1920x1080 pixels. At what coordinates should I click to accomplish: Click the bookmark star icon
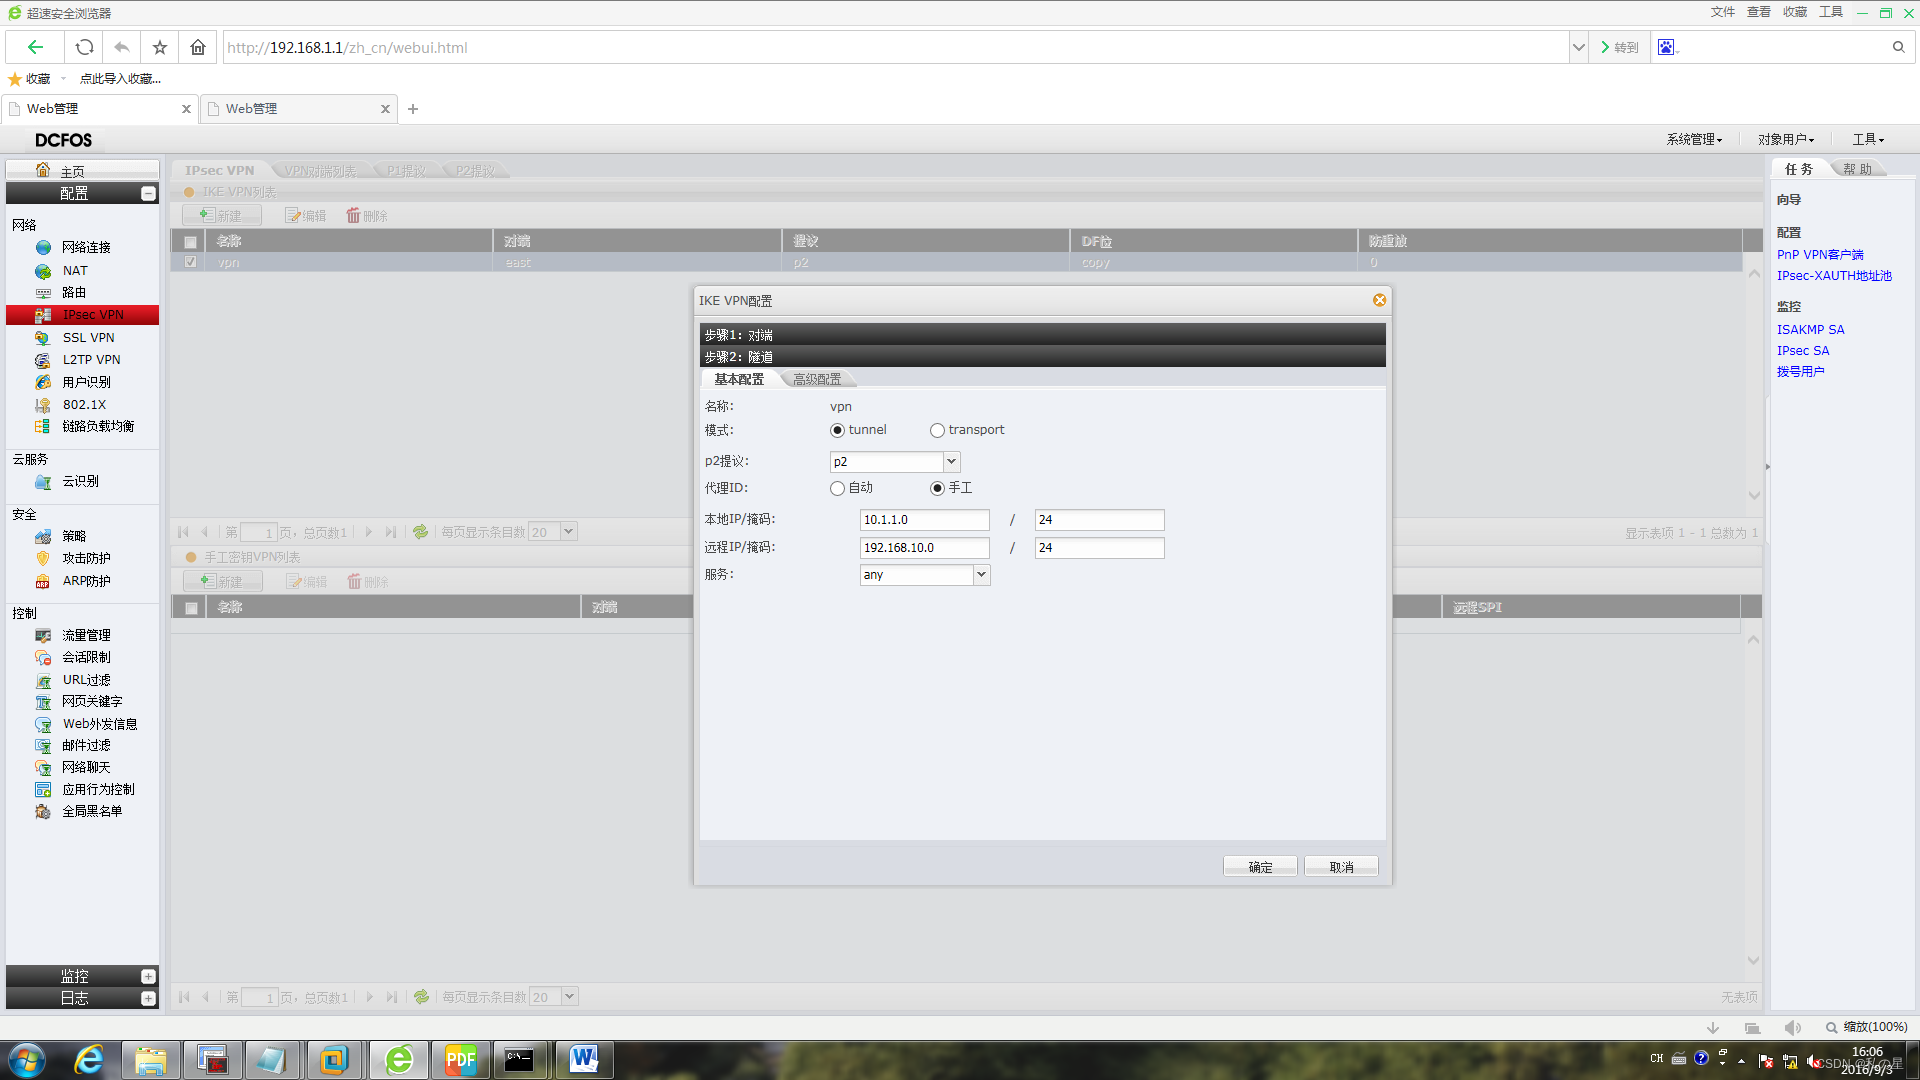tap(160, 47)
